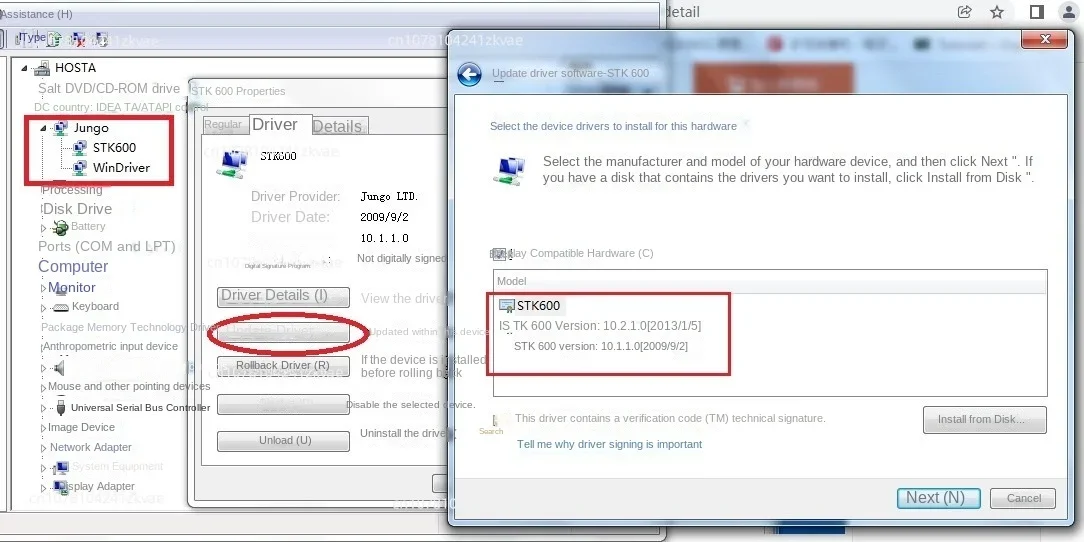Viewport: 1084px width, 542px height.
Task: Open 'Tell me why driver signing is important'
Action: click(609, 445)
